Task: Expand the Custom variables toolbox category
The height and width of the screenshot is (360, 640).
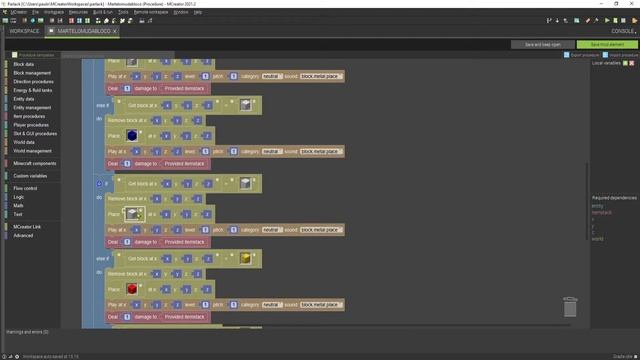Action: pos(30,176)
